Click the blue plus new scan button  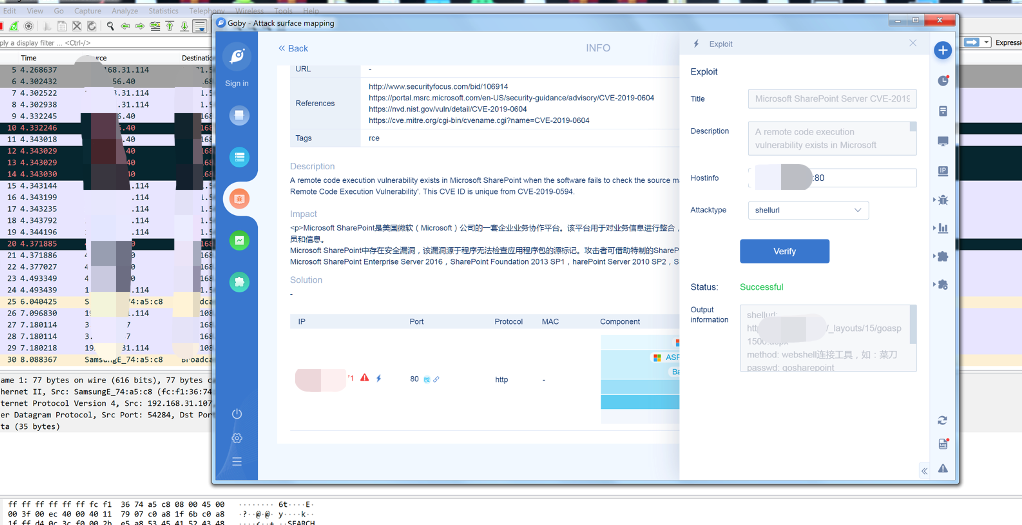tap(942, 50)
